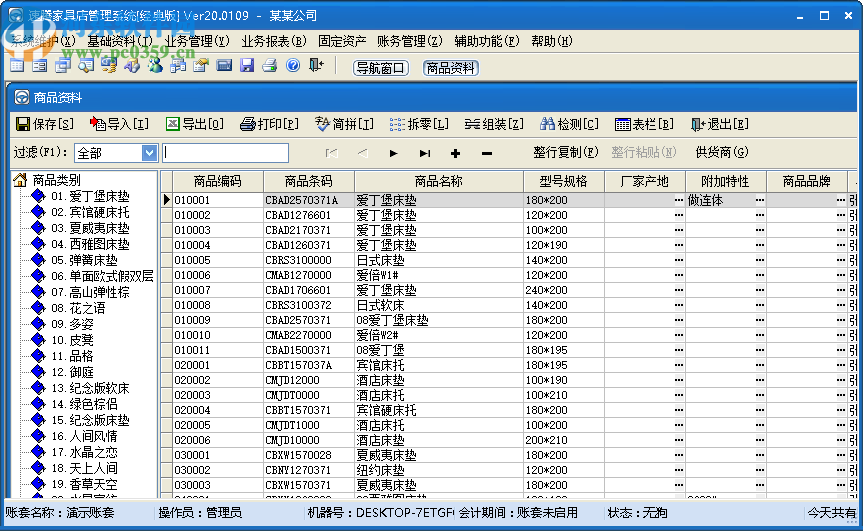Image resolution: width=863 pixels, height=531 pixels.
Task: Click the printer icon in main toolbar
Action: point(270,67)
